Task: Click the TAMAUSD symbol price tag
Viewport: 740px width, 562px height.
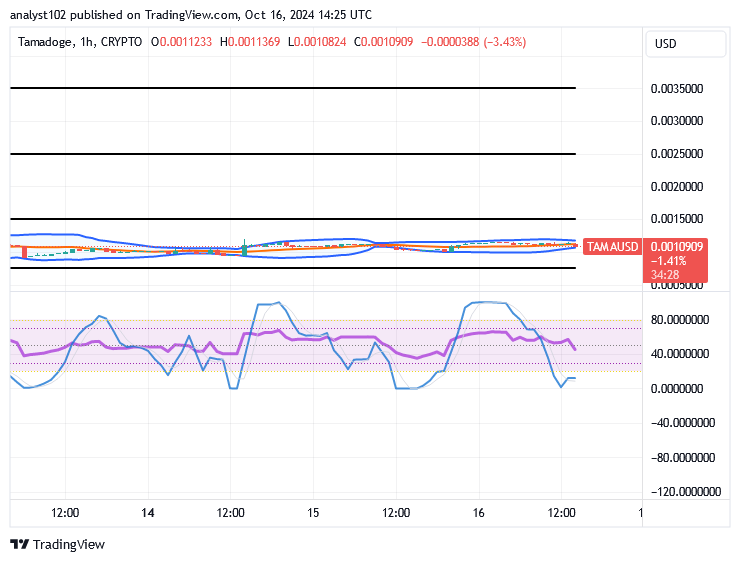Action: click(x=612, y=246)
